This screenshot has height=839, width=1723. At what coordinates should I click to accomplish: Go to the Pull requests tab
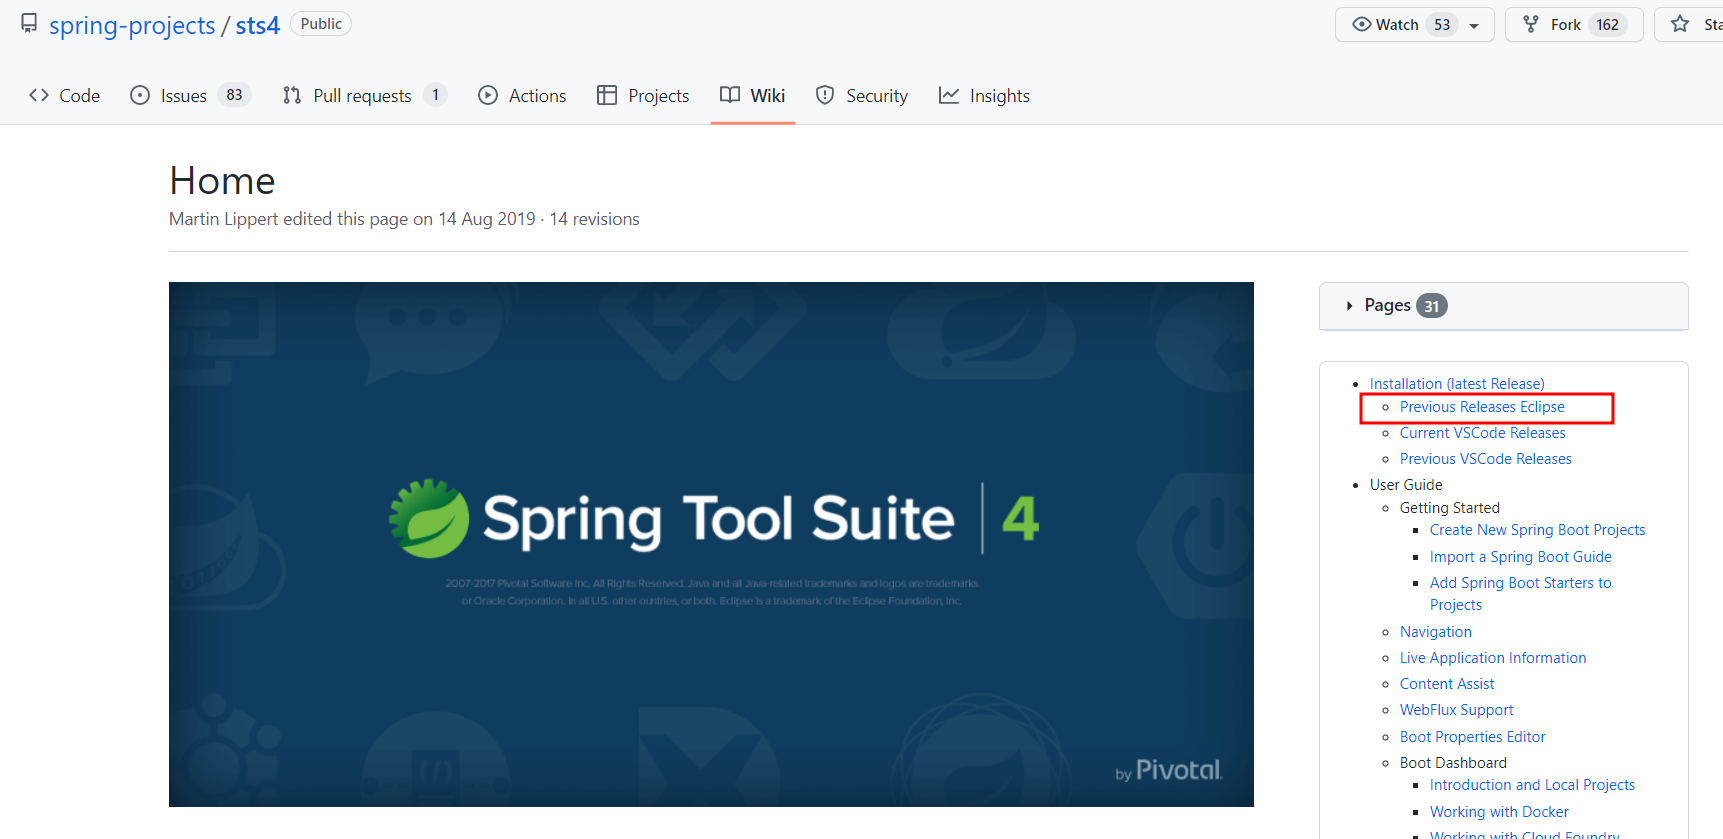click(364, 95)
